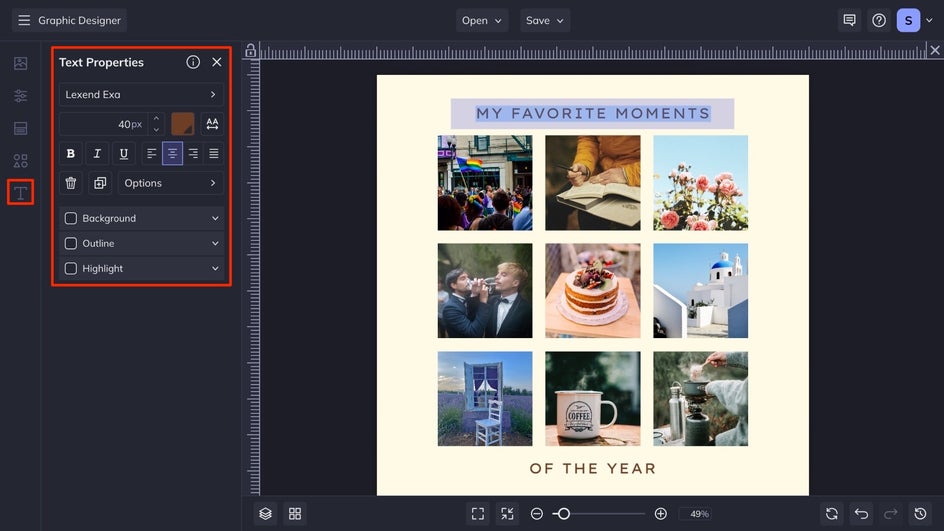Open the Graphic Designer hamburger menu
944x531 pixels.
click(24, 20)
